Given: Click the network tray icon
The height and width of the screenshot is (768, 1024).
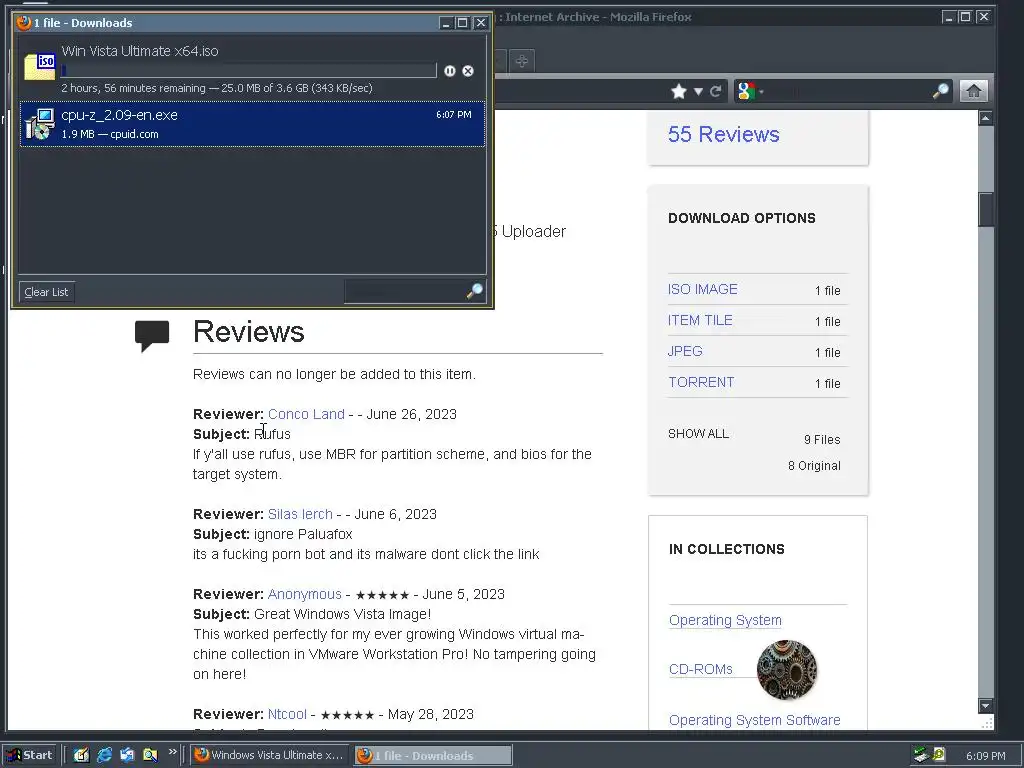Looking at the screenshot, I should (921, 755).
